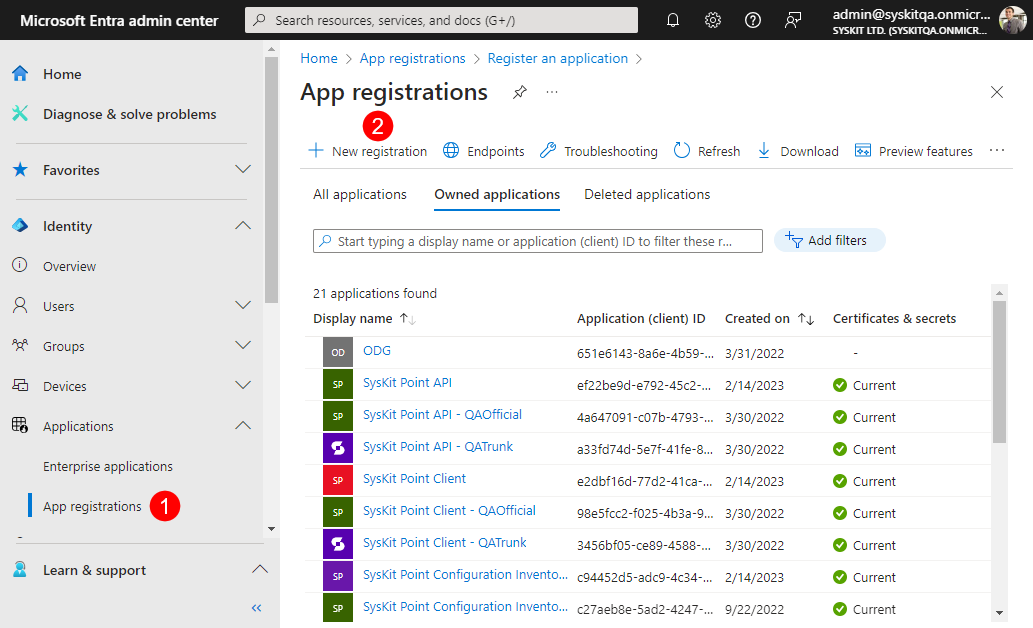Expand the Groups section
Image resolution: width=1033 pixels, height=628 pixels.
pos(242,346)
